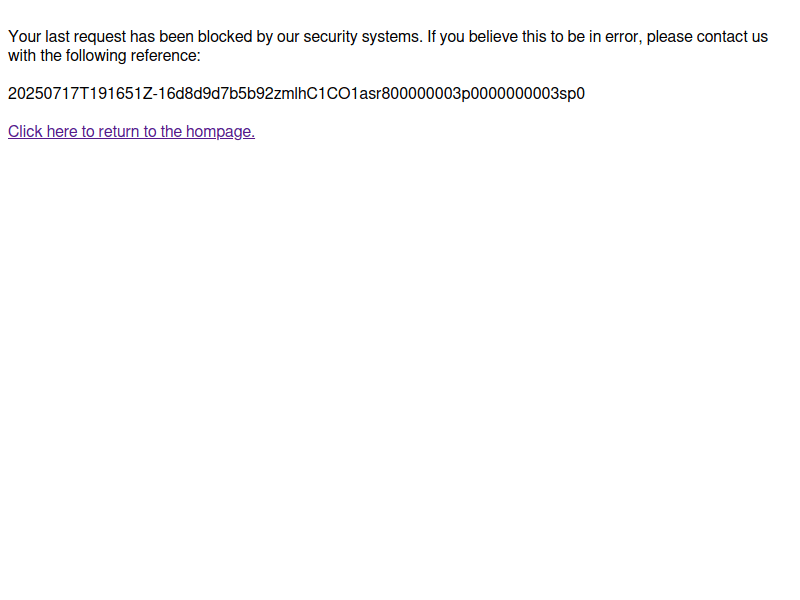This screenshot has width=800, height=600.
Task: Click the trailing "sp0" of the reference code
Action: pyautogui.click(x=572, y=94)
